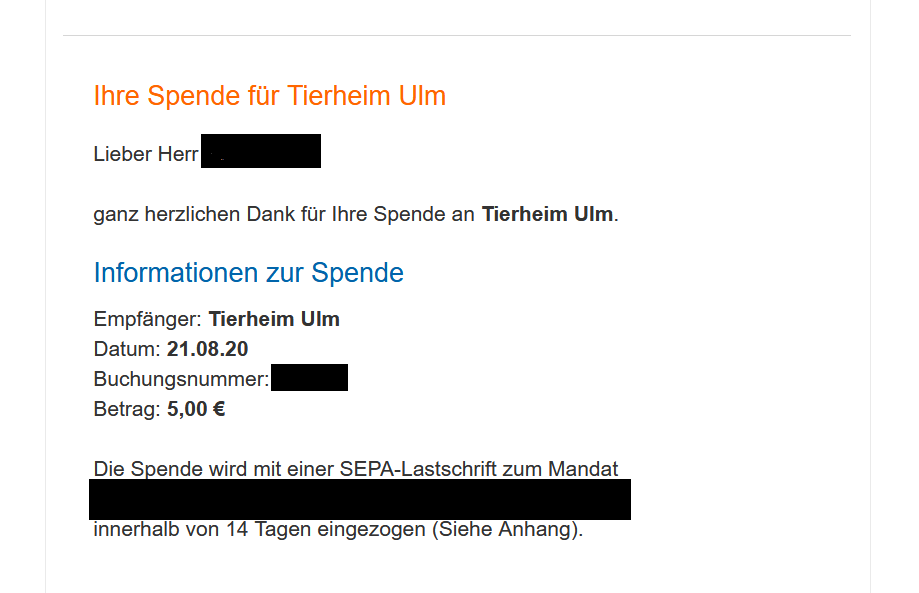Click the blue 'Informationen zur Spende' heading
This screenshot has height=593, width=919.
(x=249, y=273)
